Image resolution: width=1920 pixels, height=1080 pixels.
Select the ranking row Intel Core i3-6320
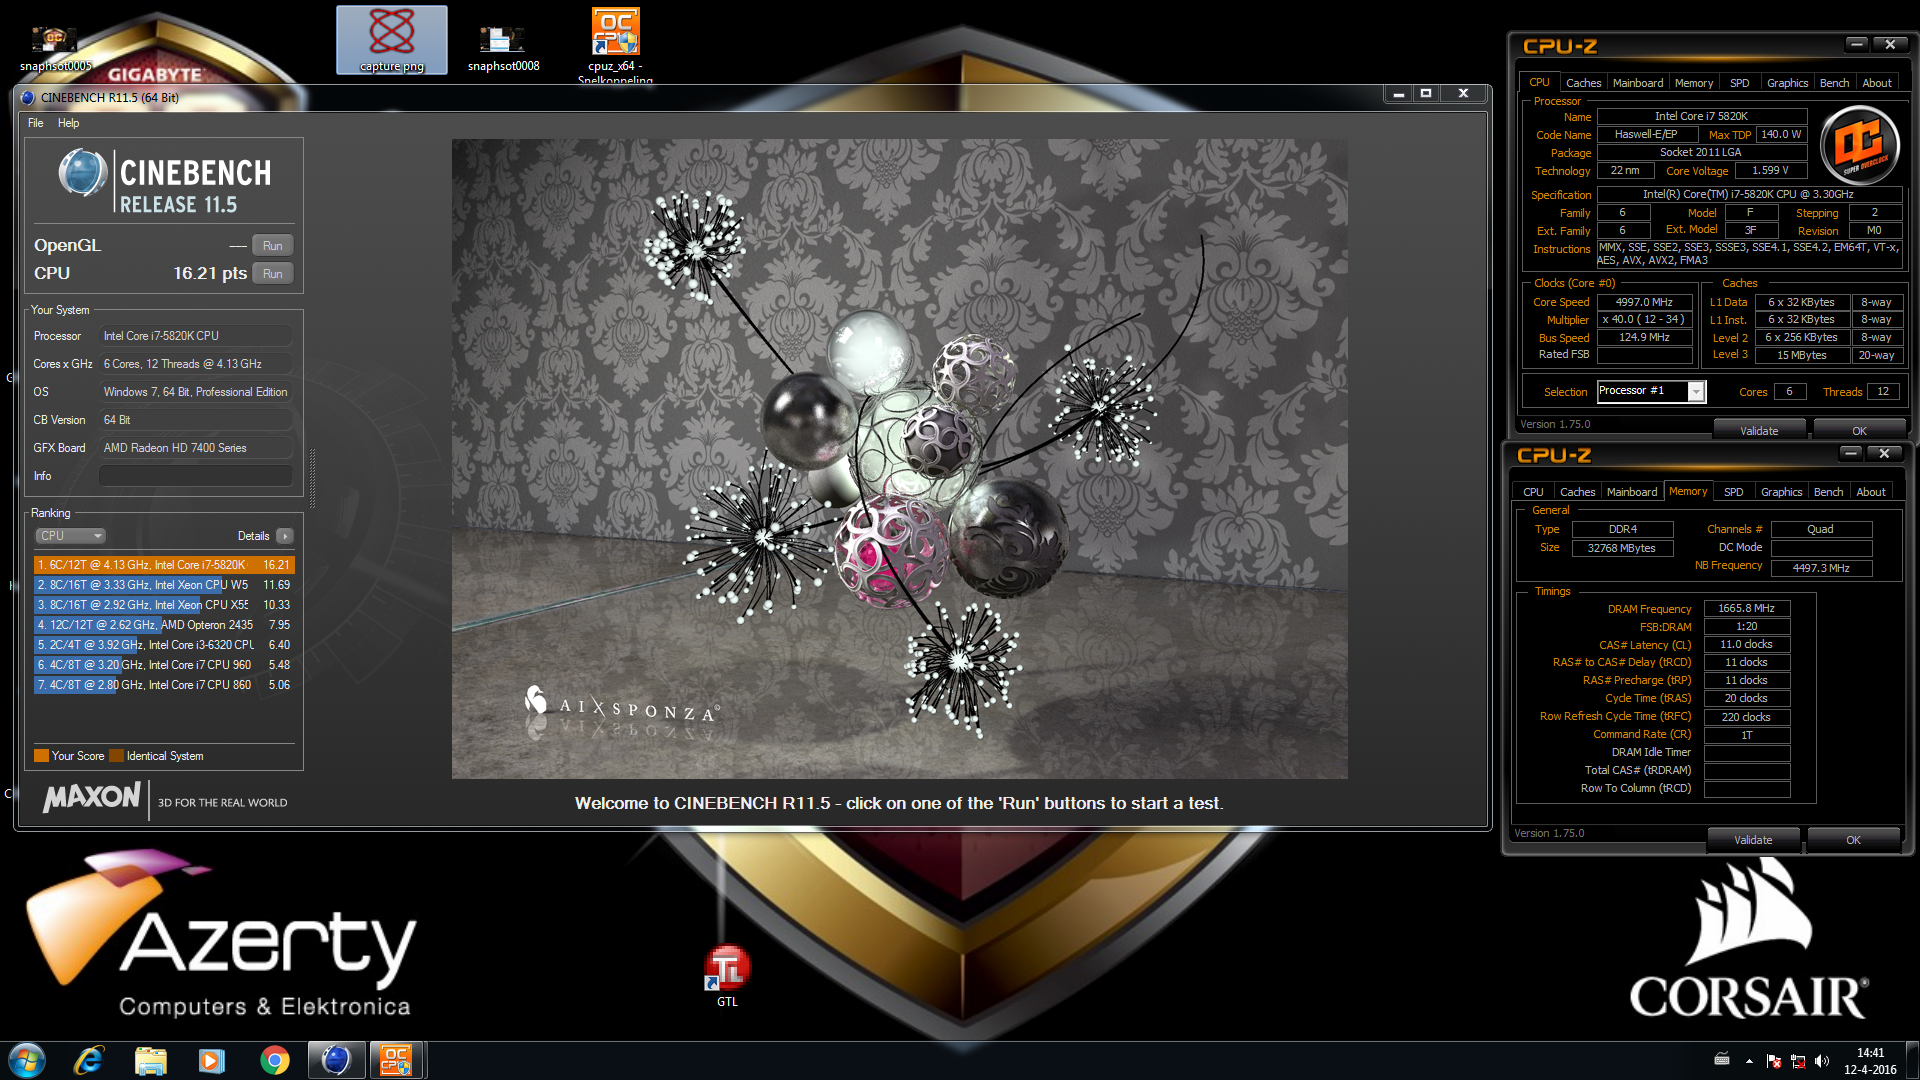coord(164,645)
